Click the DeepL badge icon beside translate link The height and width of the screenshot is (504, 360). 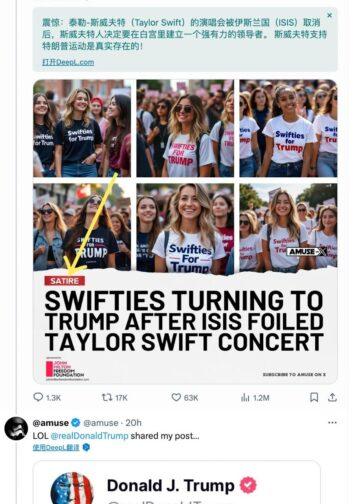click(x=86, y=447)
